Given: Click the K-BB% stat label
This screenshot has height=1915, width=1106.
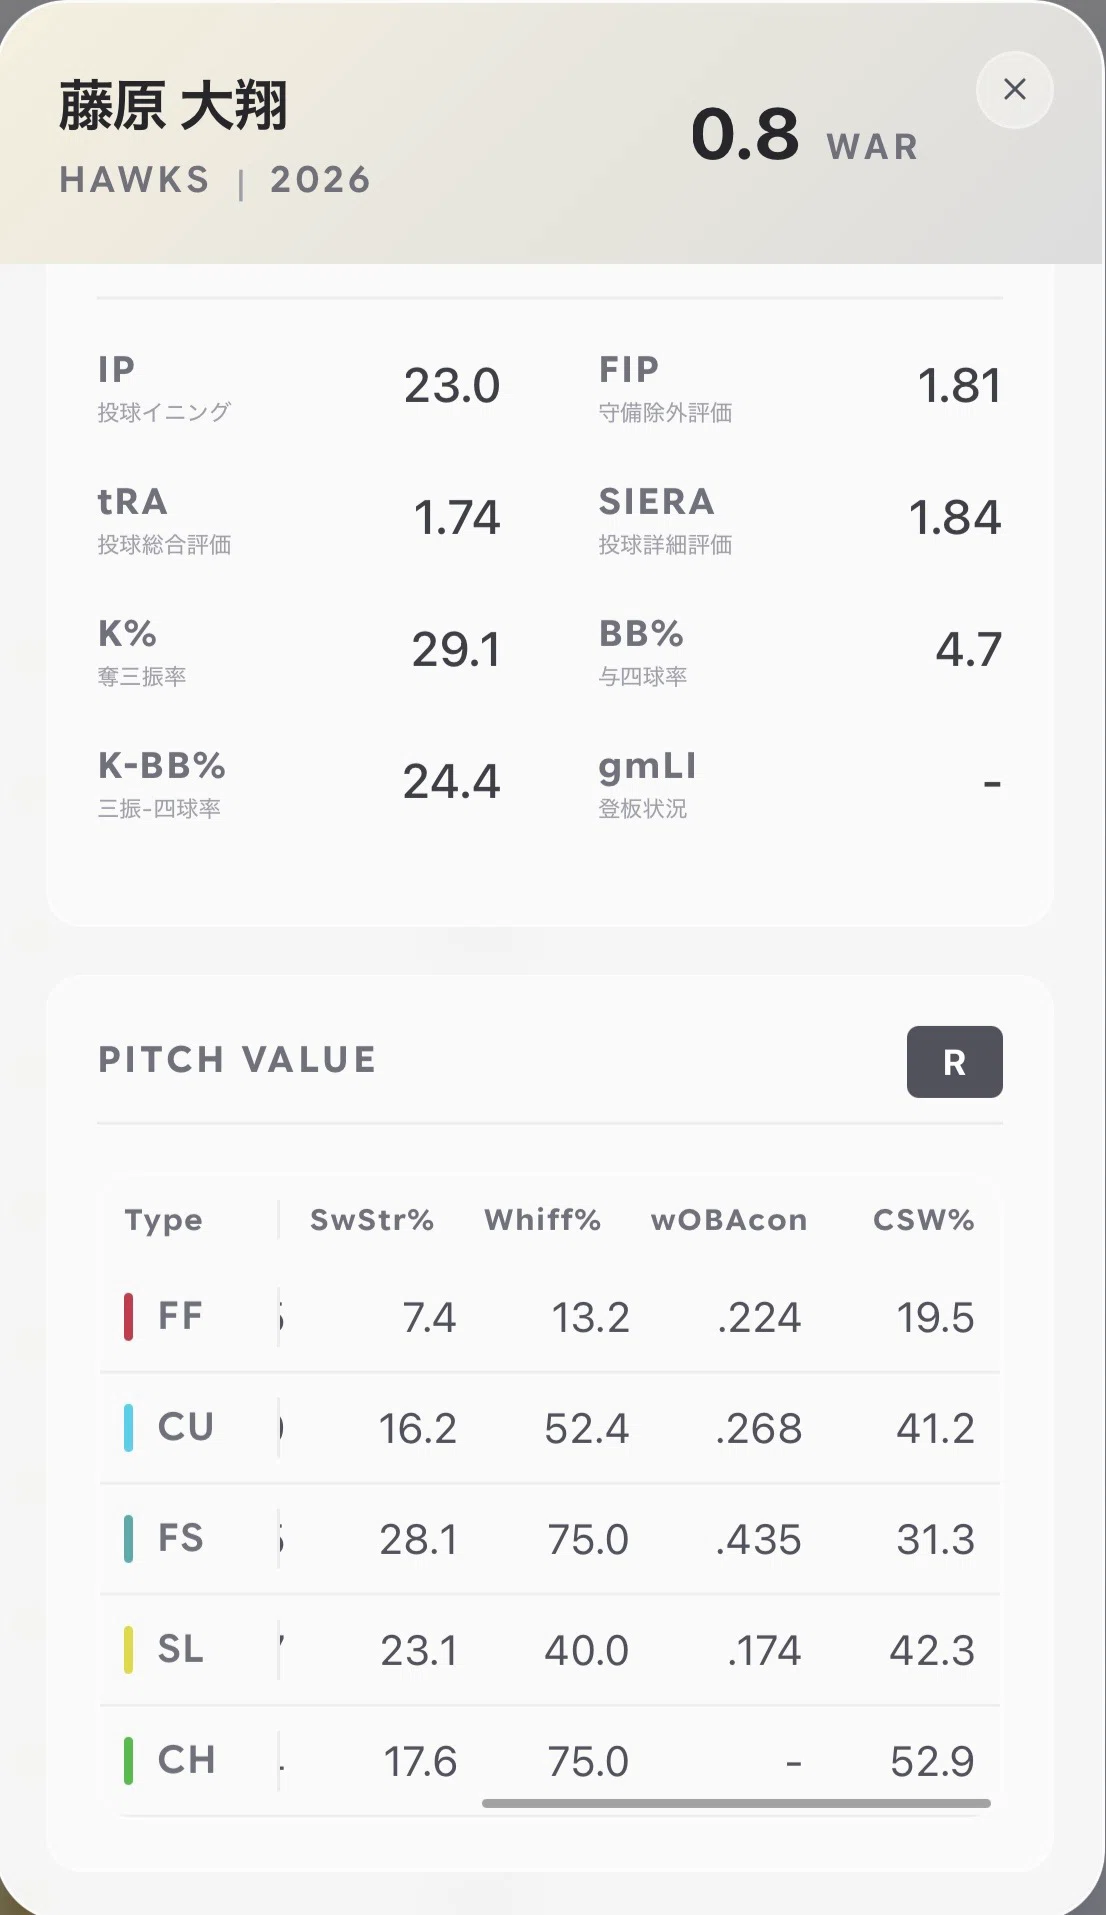Looking at the screenshot, I should click(162, 766).
